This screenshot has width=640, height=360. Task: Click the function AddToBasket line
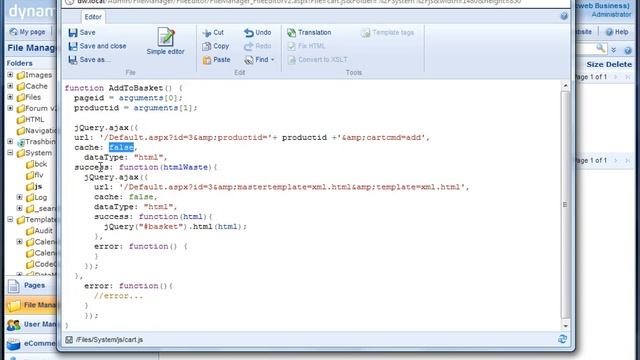(124, 88)
